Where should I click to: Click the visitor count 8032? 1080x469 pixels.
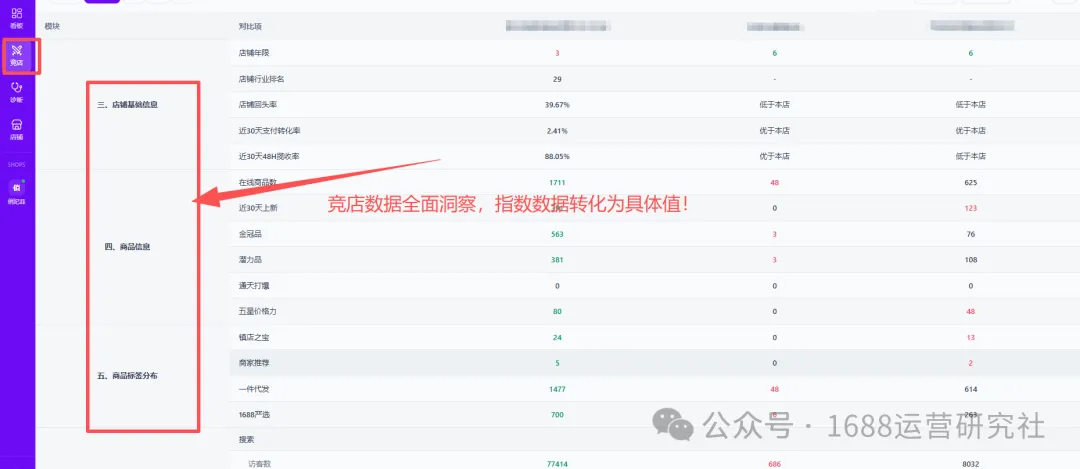[x=970, y=464]
